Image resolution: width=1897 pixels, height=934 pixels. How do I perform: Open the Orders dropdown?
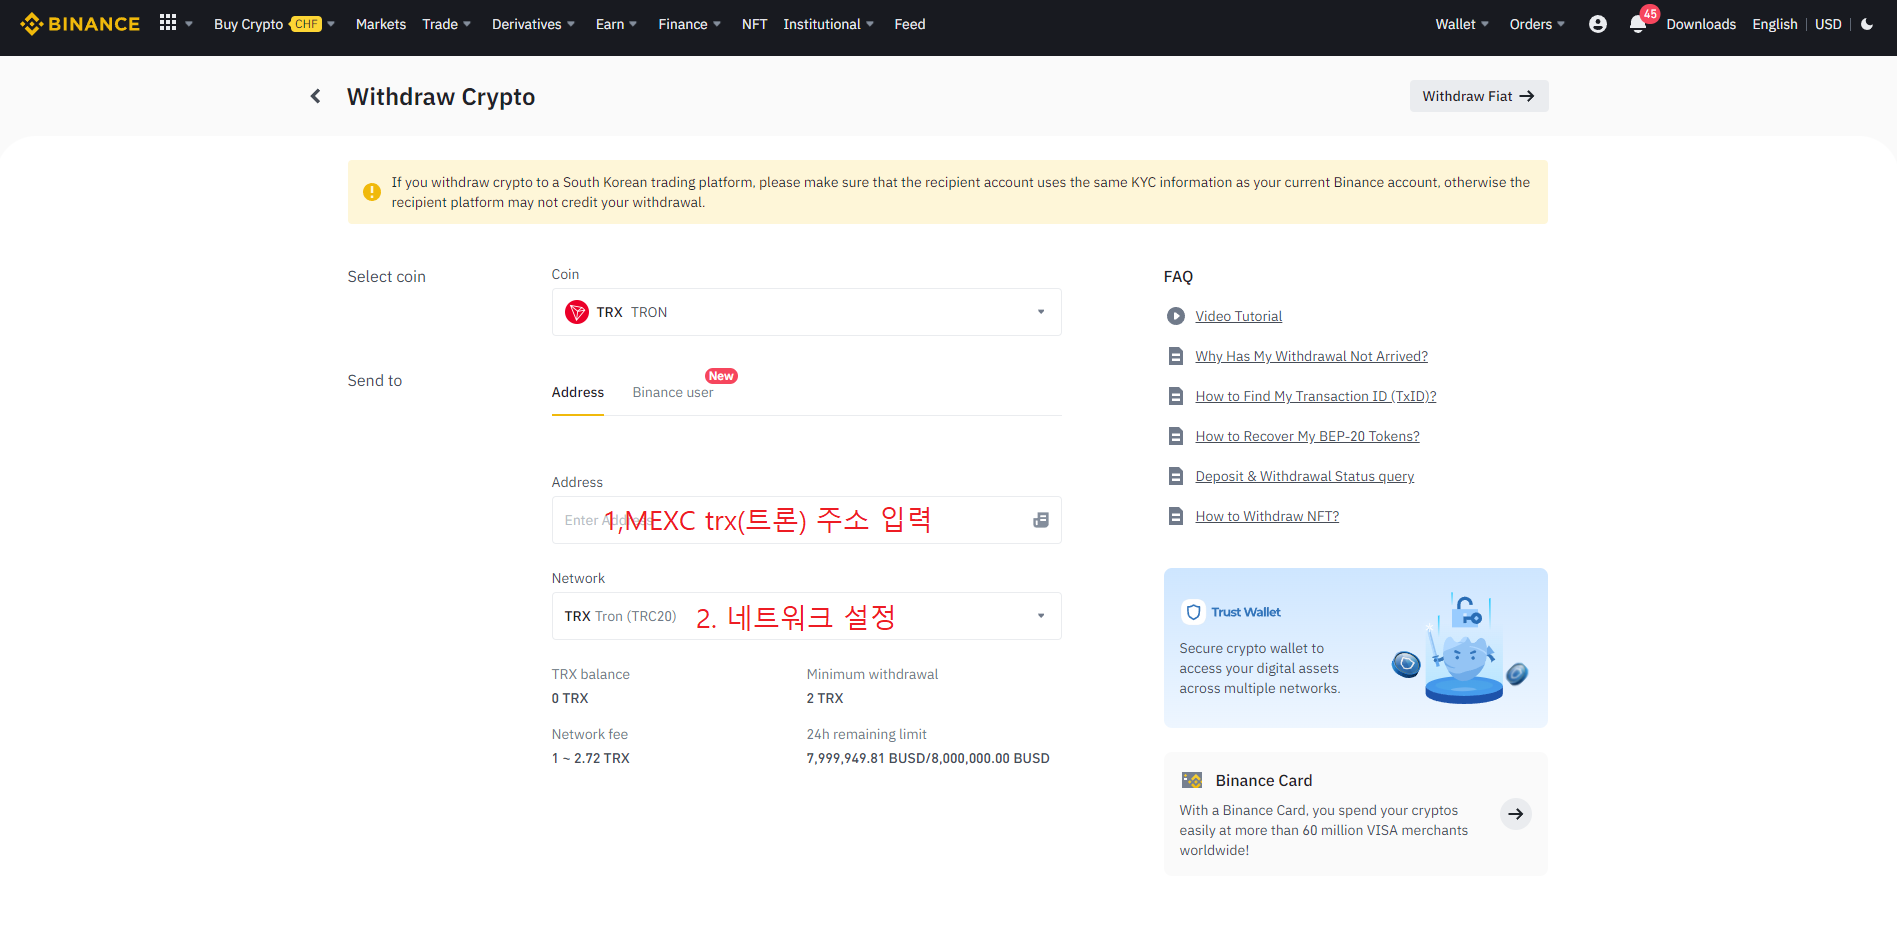[1537, 24]
